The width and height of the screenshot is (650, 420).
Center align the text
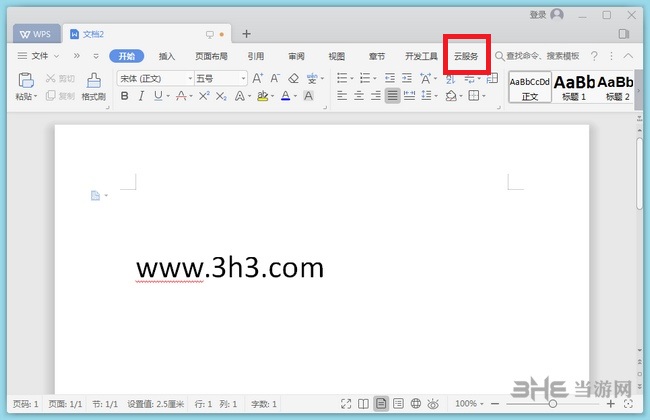(x=359, y=96)
